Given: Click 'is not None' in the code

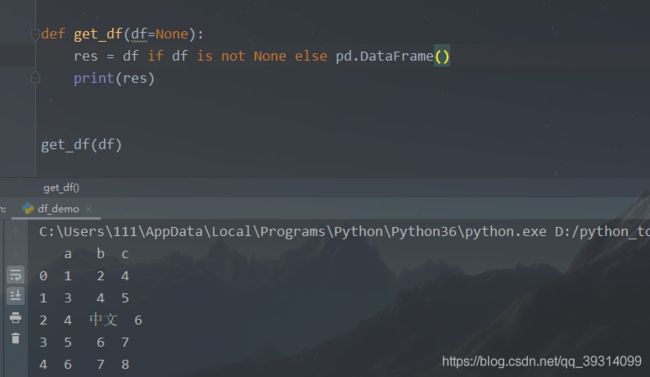Looking at the screenshot, I should pyautogui.click(x=241, y=56).
